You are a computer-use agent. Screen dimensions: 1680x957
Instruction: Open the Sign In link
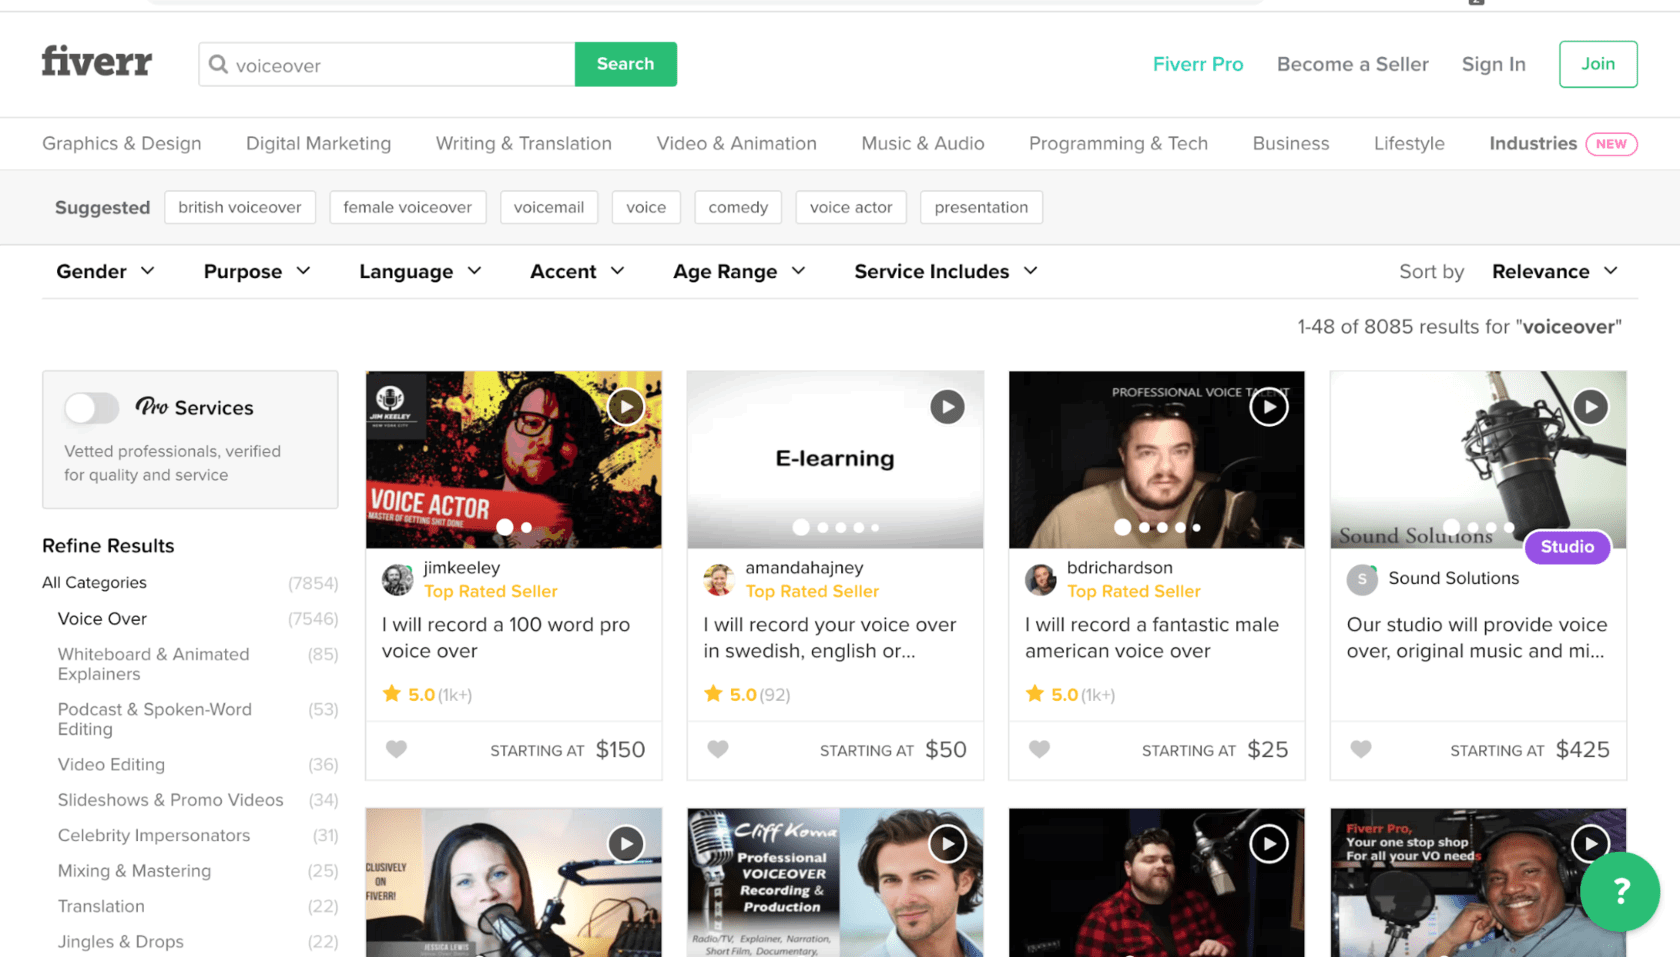point(1493,64)
